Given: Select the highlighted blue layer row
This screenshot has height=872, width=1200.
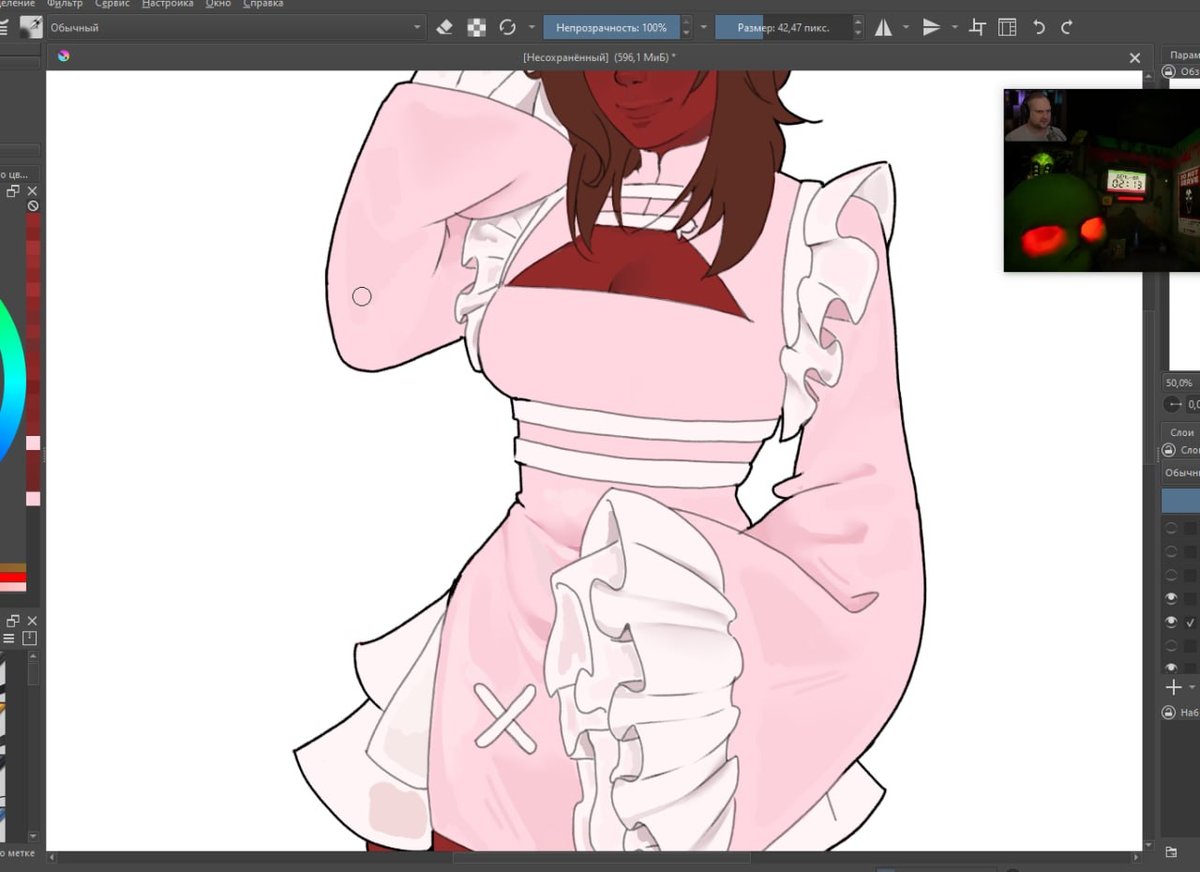Looking at the screenshot, I should pos(1181,501).
